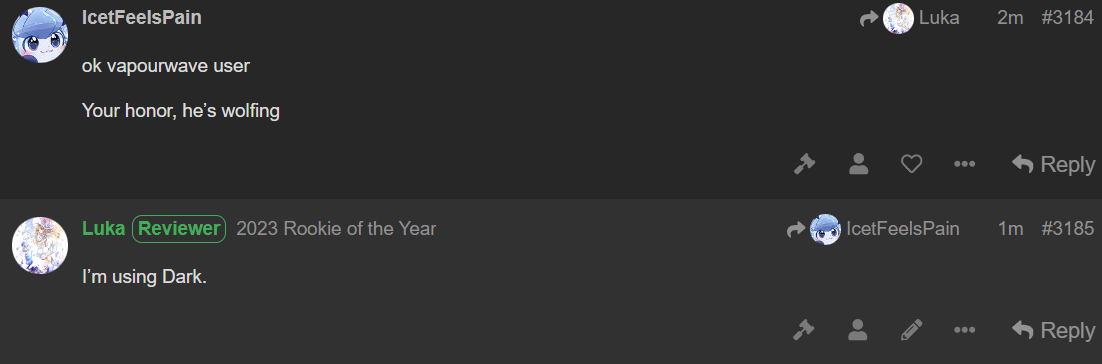Click the 2m timestamp on post #3184
Screen dimensions: 1102x364
[x=1010, y=18]
